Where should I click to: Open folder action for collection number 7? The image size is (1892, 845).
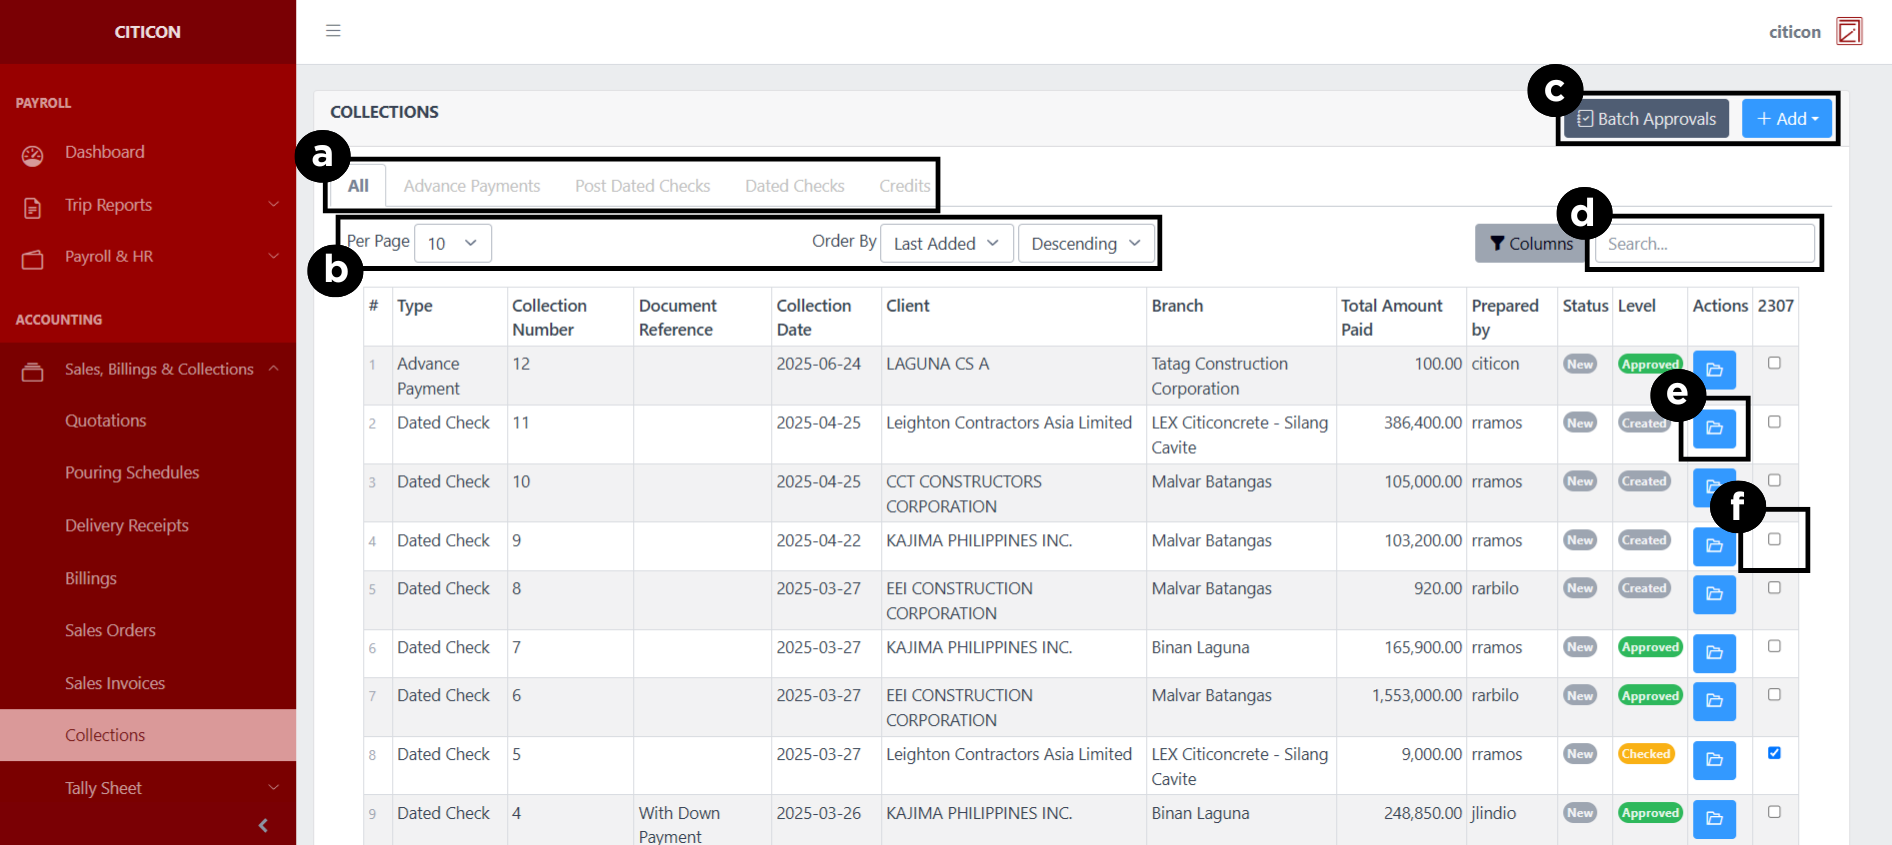1714,653
